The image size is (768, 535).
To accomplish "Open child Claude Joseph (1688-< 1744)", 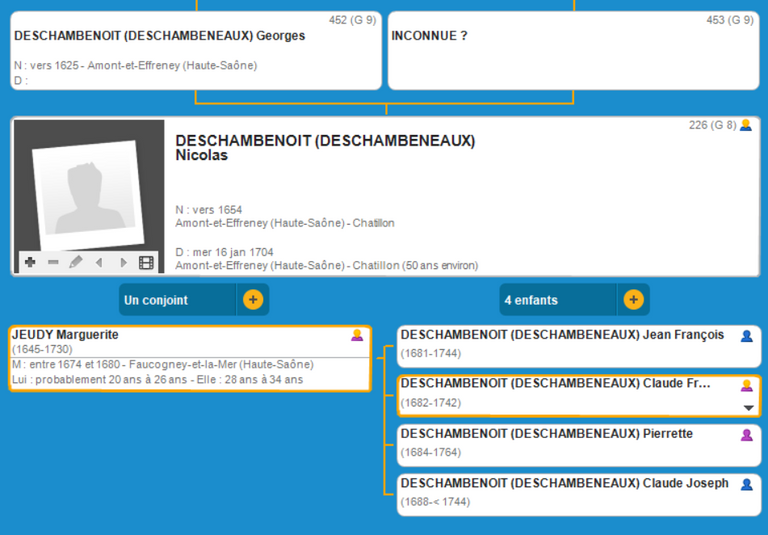I will tap(565, 492).
